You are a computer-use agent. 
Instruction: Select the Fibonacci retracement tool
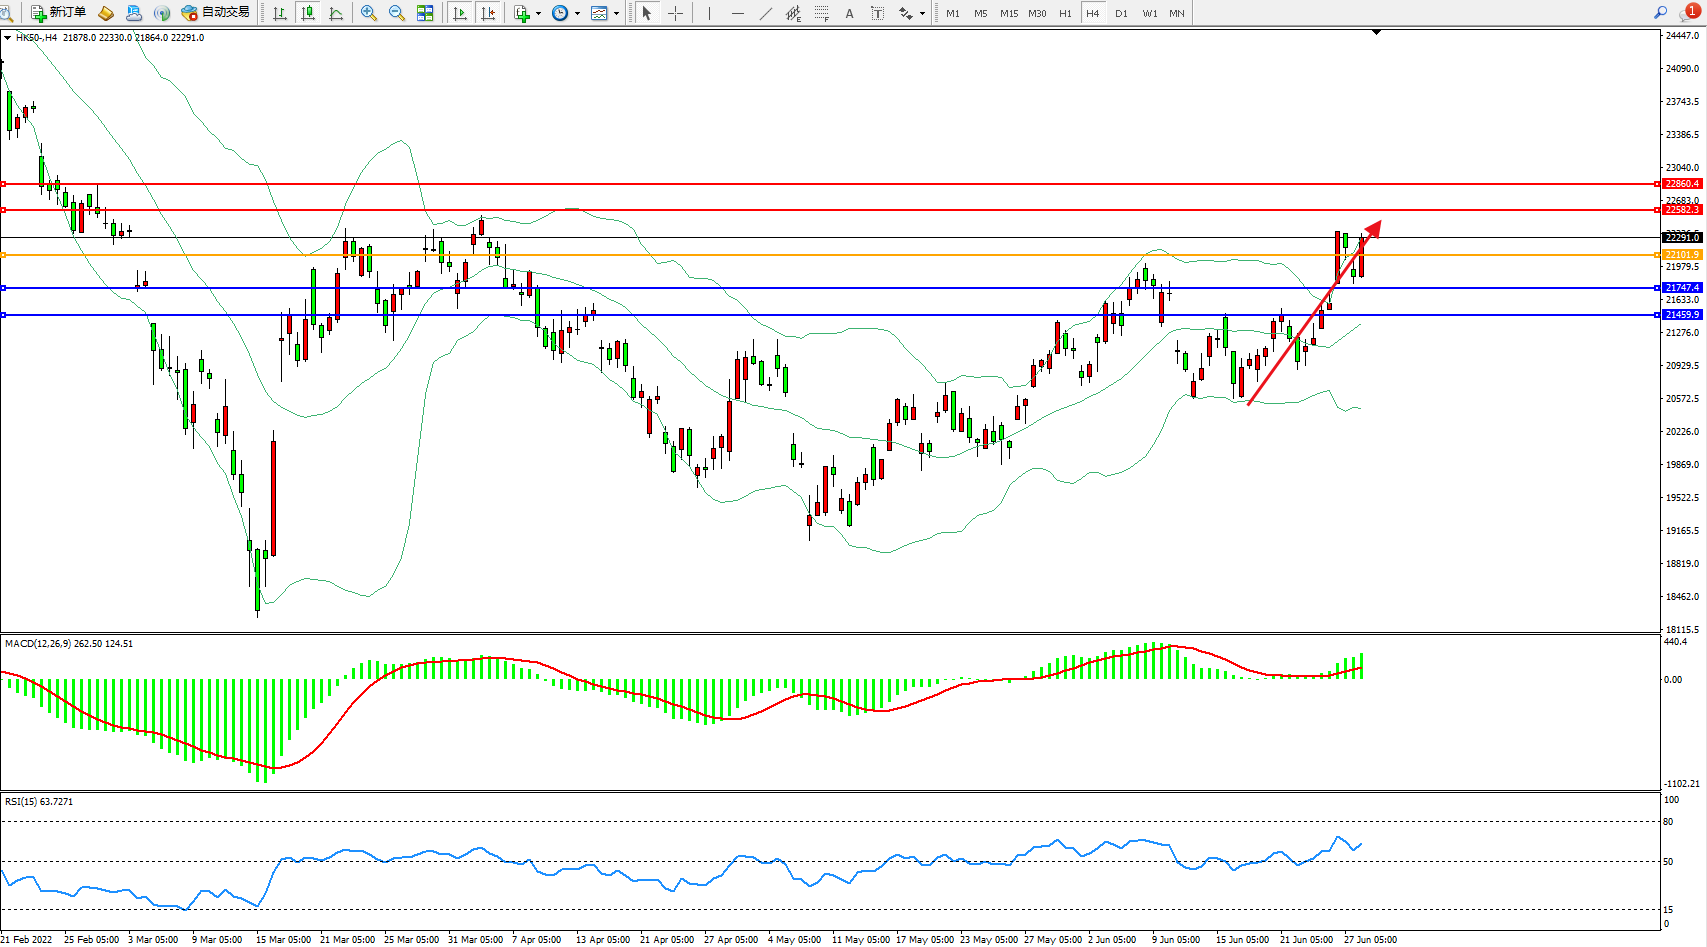click(x=821, y=13)
